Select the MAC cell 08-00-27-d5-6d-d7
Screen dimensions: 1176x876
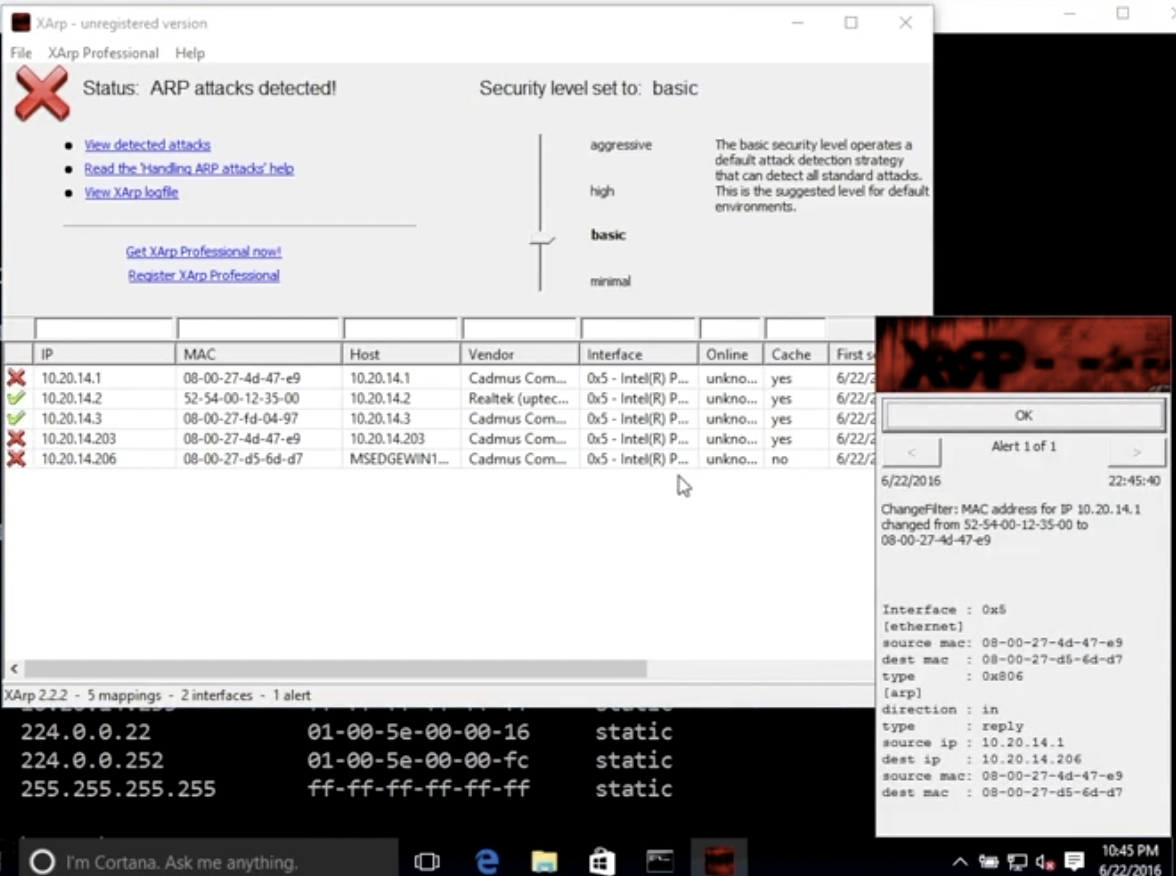pos(242,459)
